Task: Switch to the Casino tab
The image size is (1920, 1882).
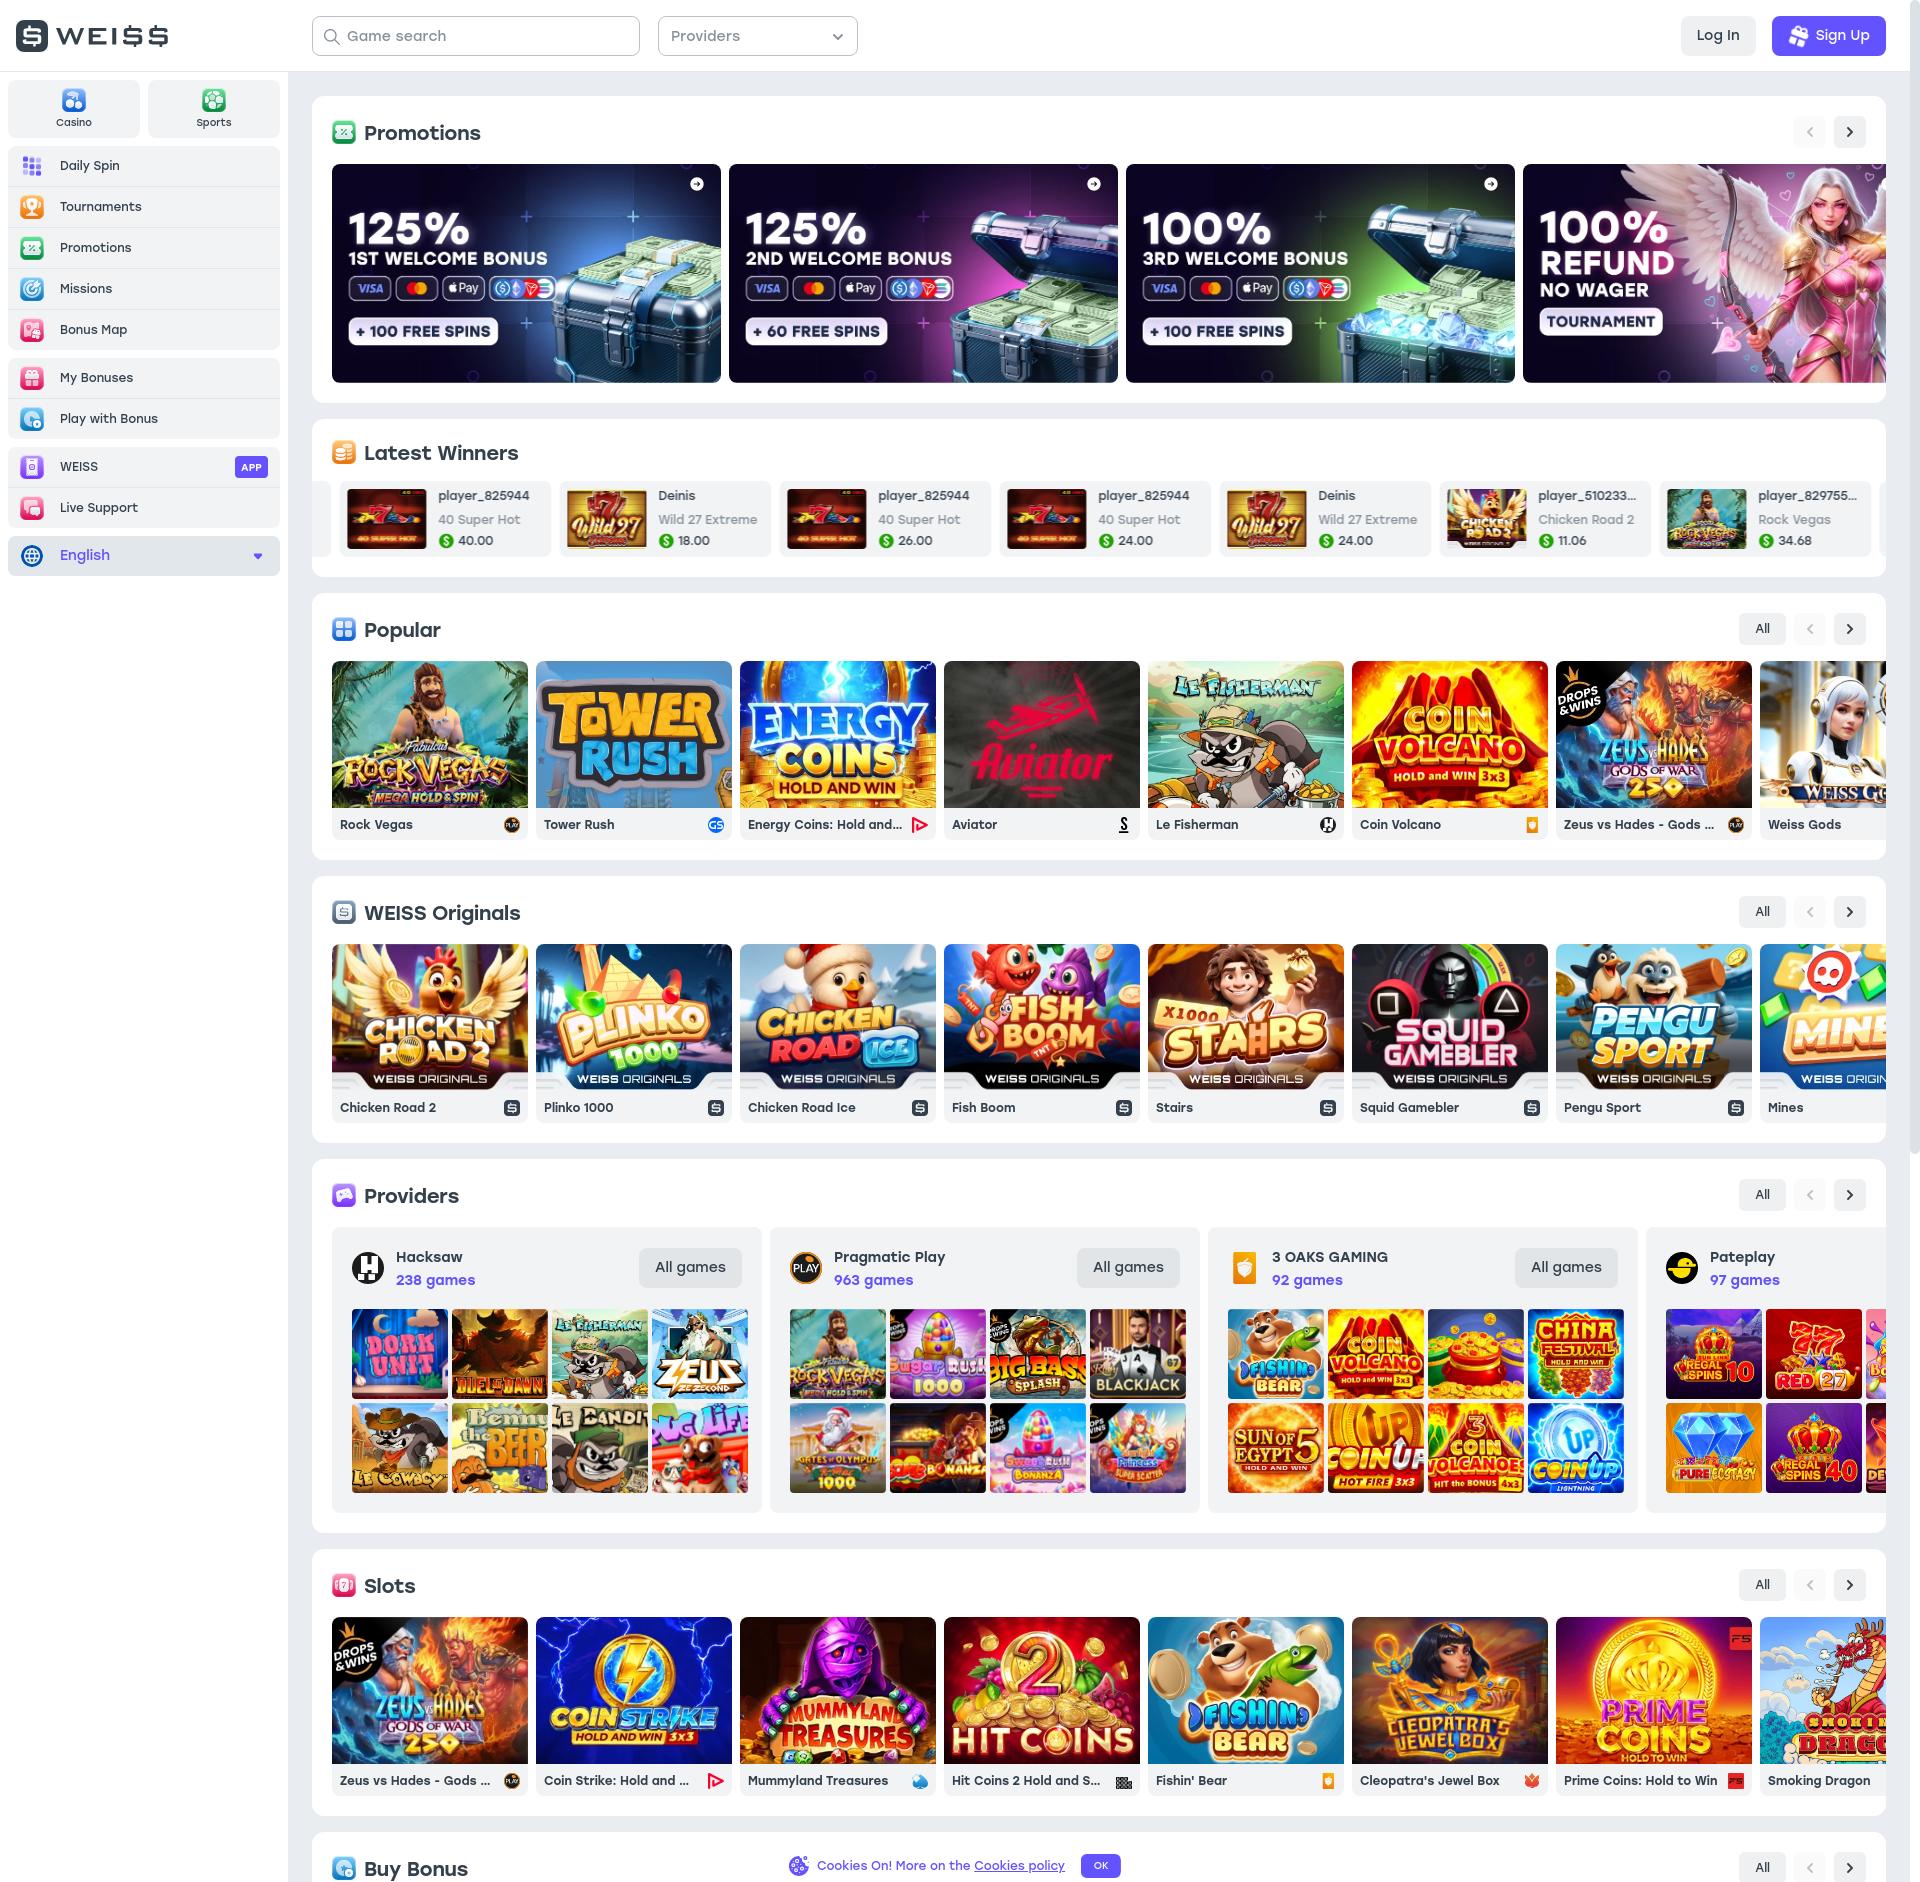Action: point(73,108)
